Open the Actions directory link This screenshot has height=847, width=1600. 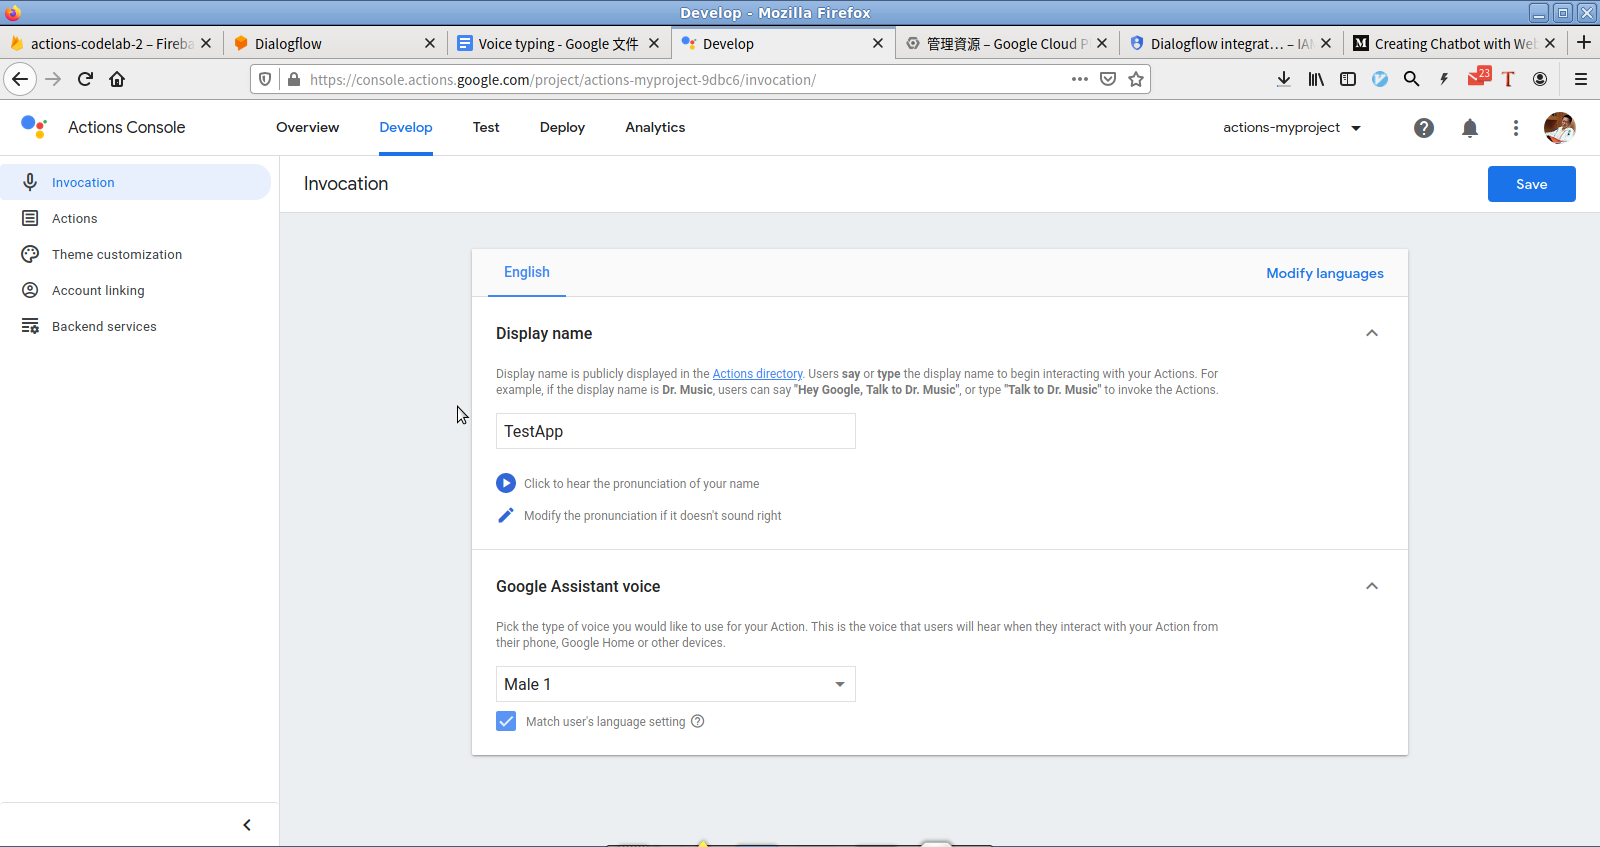coord(757,374)
